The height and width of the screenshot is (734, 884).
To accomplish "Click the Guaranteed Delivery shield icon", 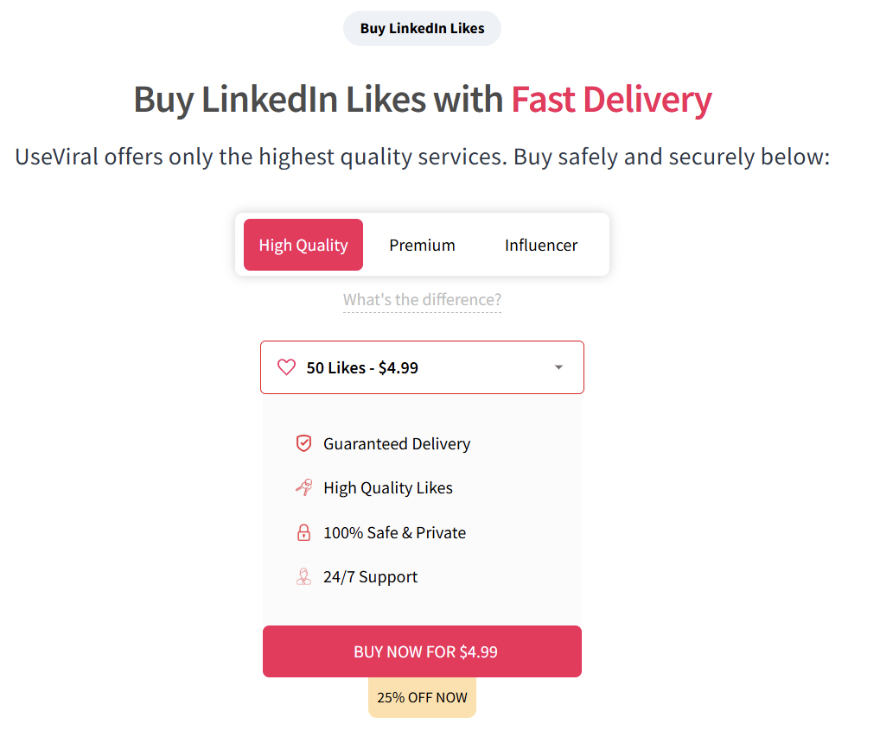I will coord(304,444).
